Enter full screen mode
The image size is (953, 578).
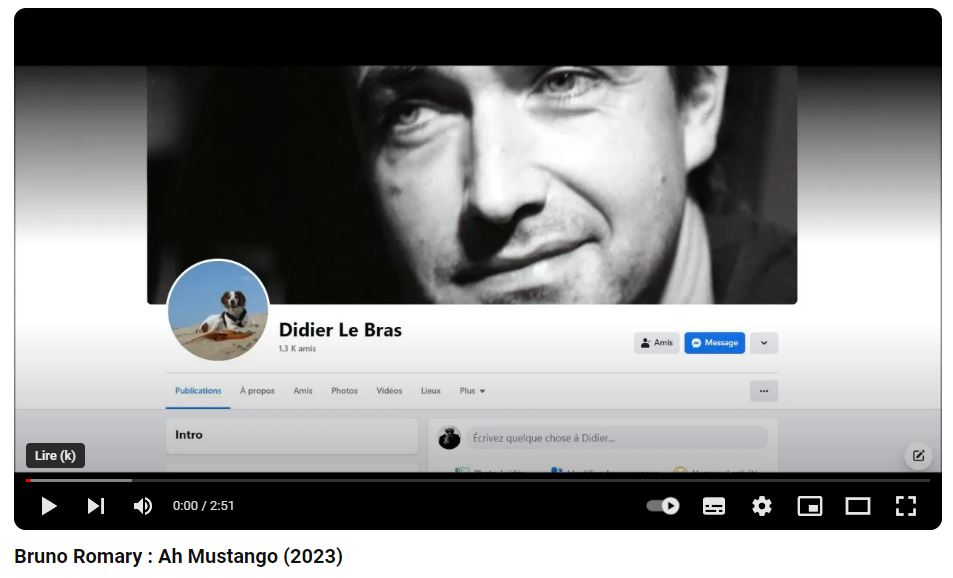(906, 506)
